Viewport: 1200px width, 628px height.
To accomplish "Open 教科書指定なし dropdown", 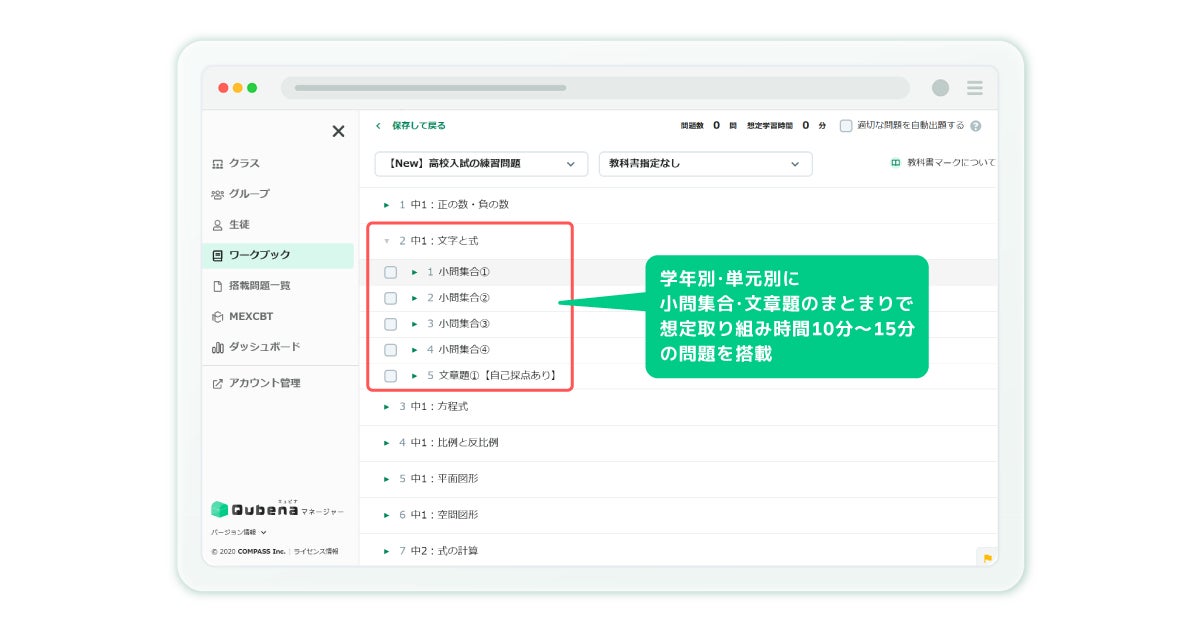I will tap(706, 164).
